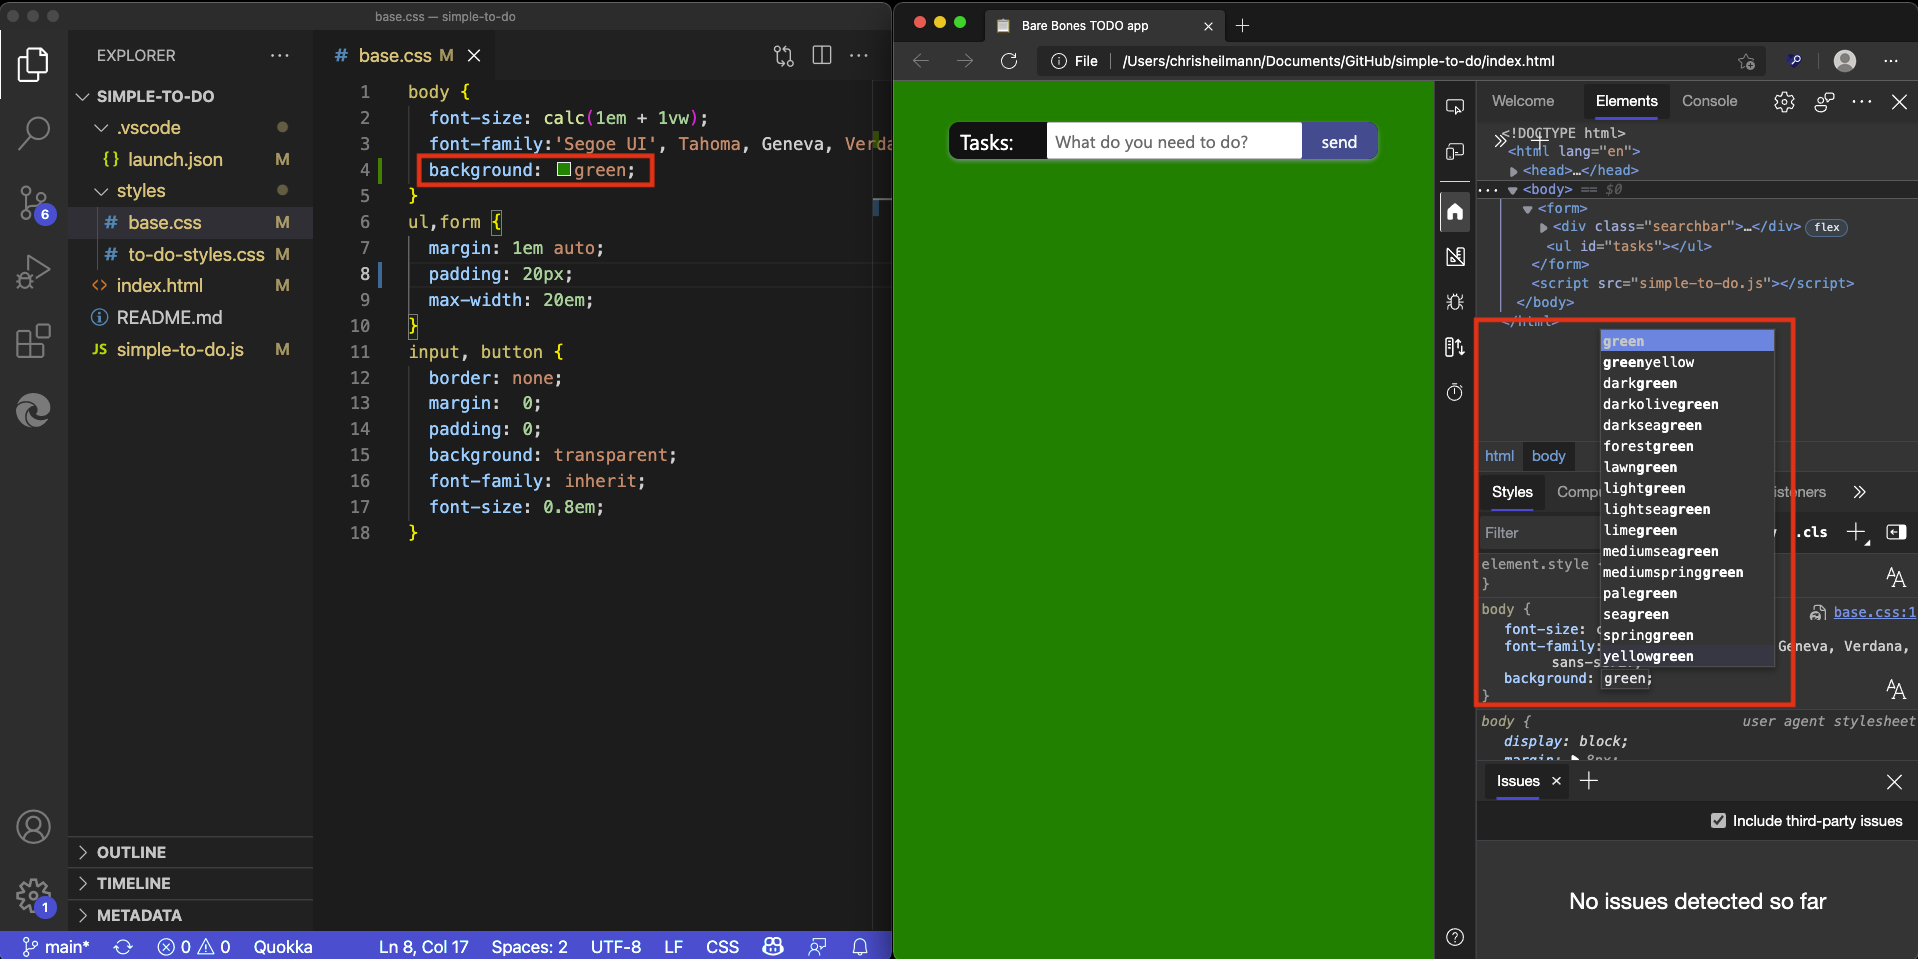Open the browser profile avatar
The height and width of the screenshot is (959, 1918).
click(1845, 61)
